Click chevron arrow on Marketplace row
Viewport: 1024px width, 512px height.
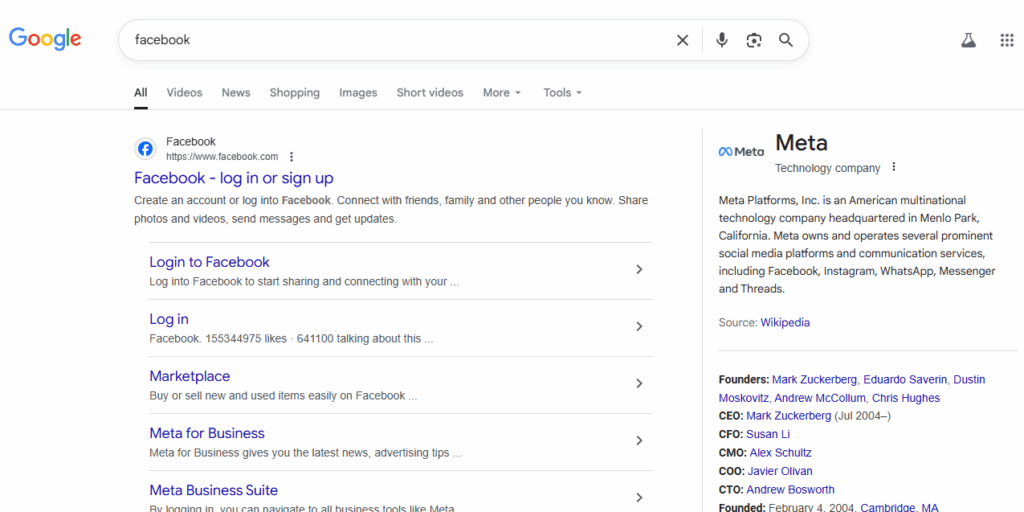[x=639, y=383]
